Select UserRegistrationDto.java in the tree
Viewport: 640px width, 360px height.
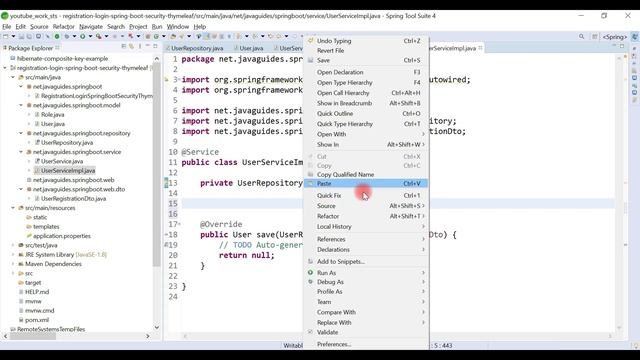[x=73, y=198]
